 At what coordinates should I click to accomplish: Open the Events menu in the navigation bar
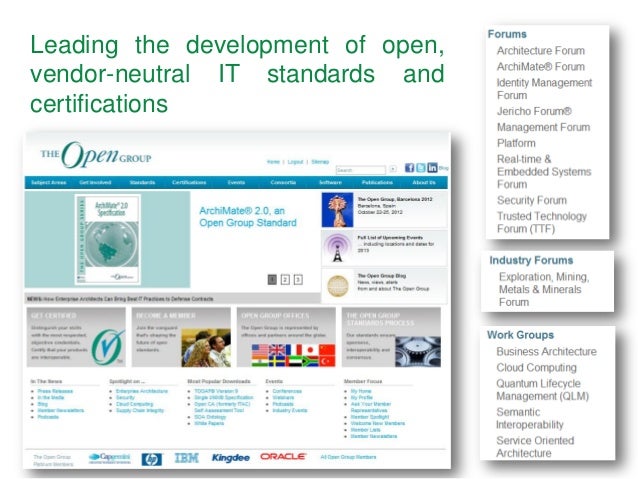pyautogui.click(x=236, y=182)
